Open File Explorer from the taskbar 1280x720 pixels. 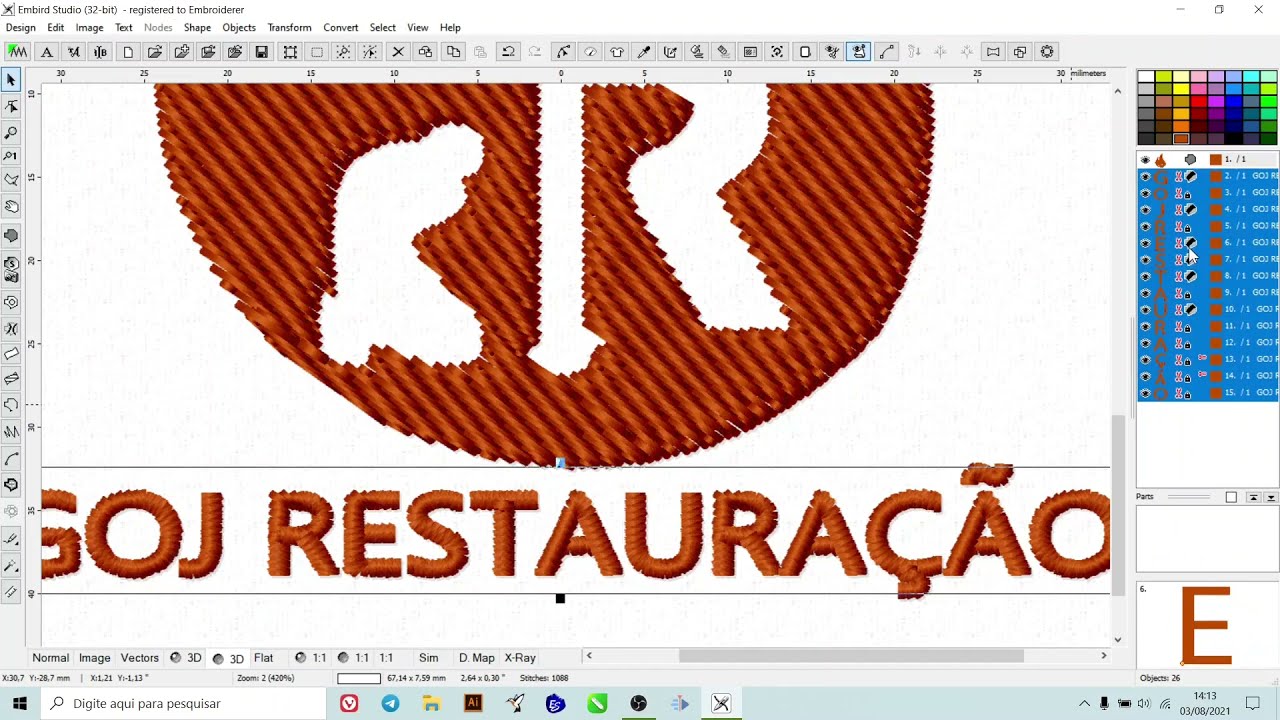pyautogui.click(x=431, y=704)
